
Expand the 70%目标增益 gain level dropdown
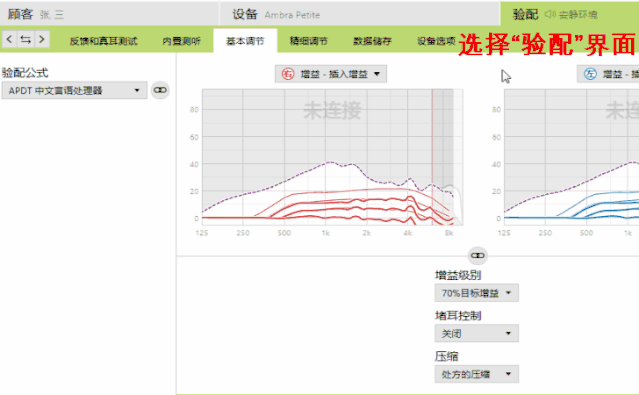pos(476,293)
